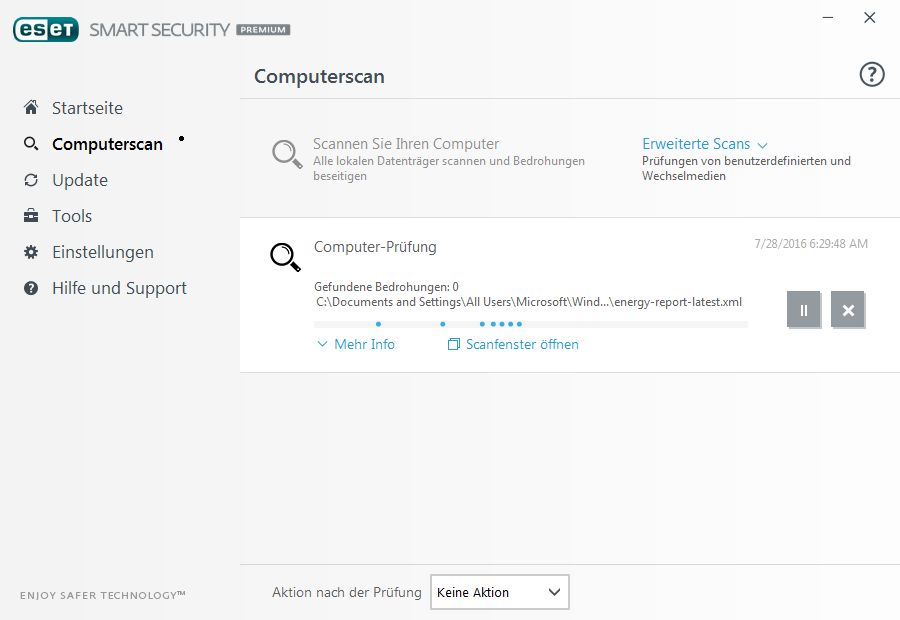The height and width of the screenshot is (620, 900).
Task: Click the scan progress bar
Action: pos(531,324)
